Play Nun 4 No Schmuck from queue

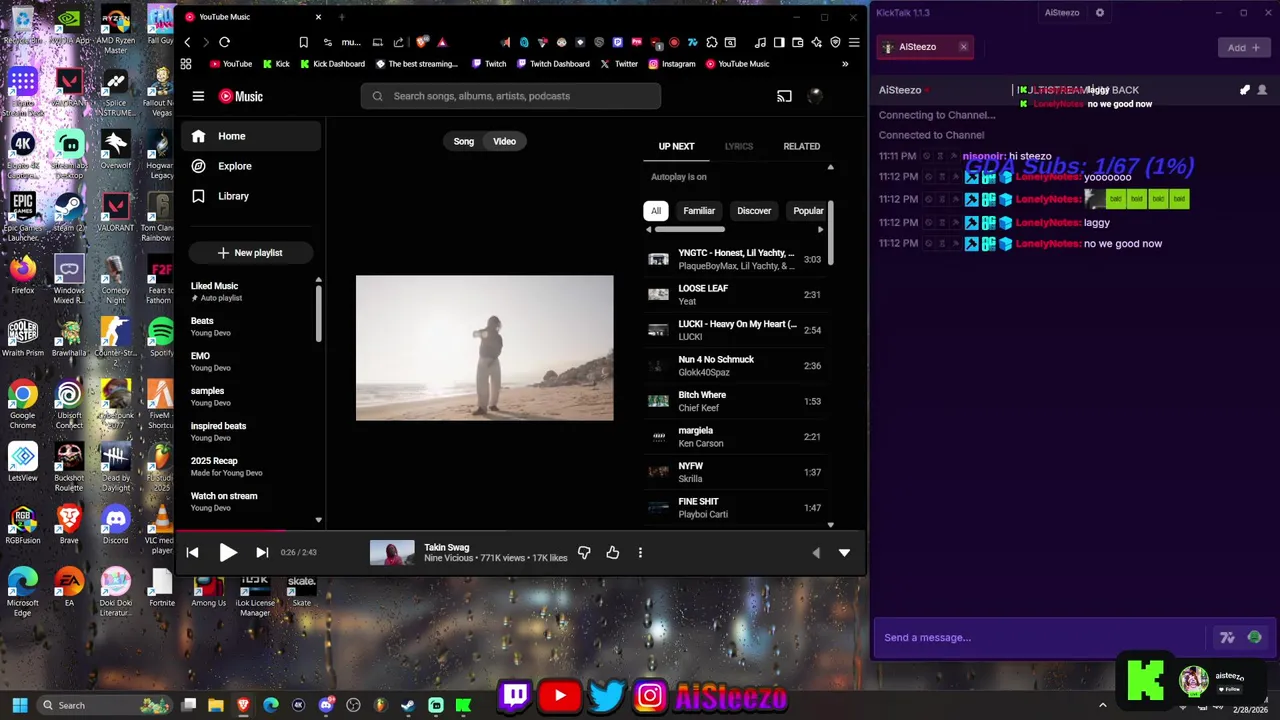point(736,366)
